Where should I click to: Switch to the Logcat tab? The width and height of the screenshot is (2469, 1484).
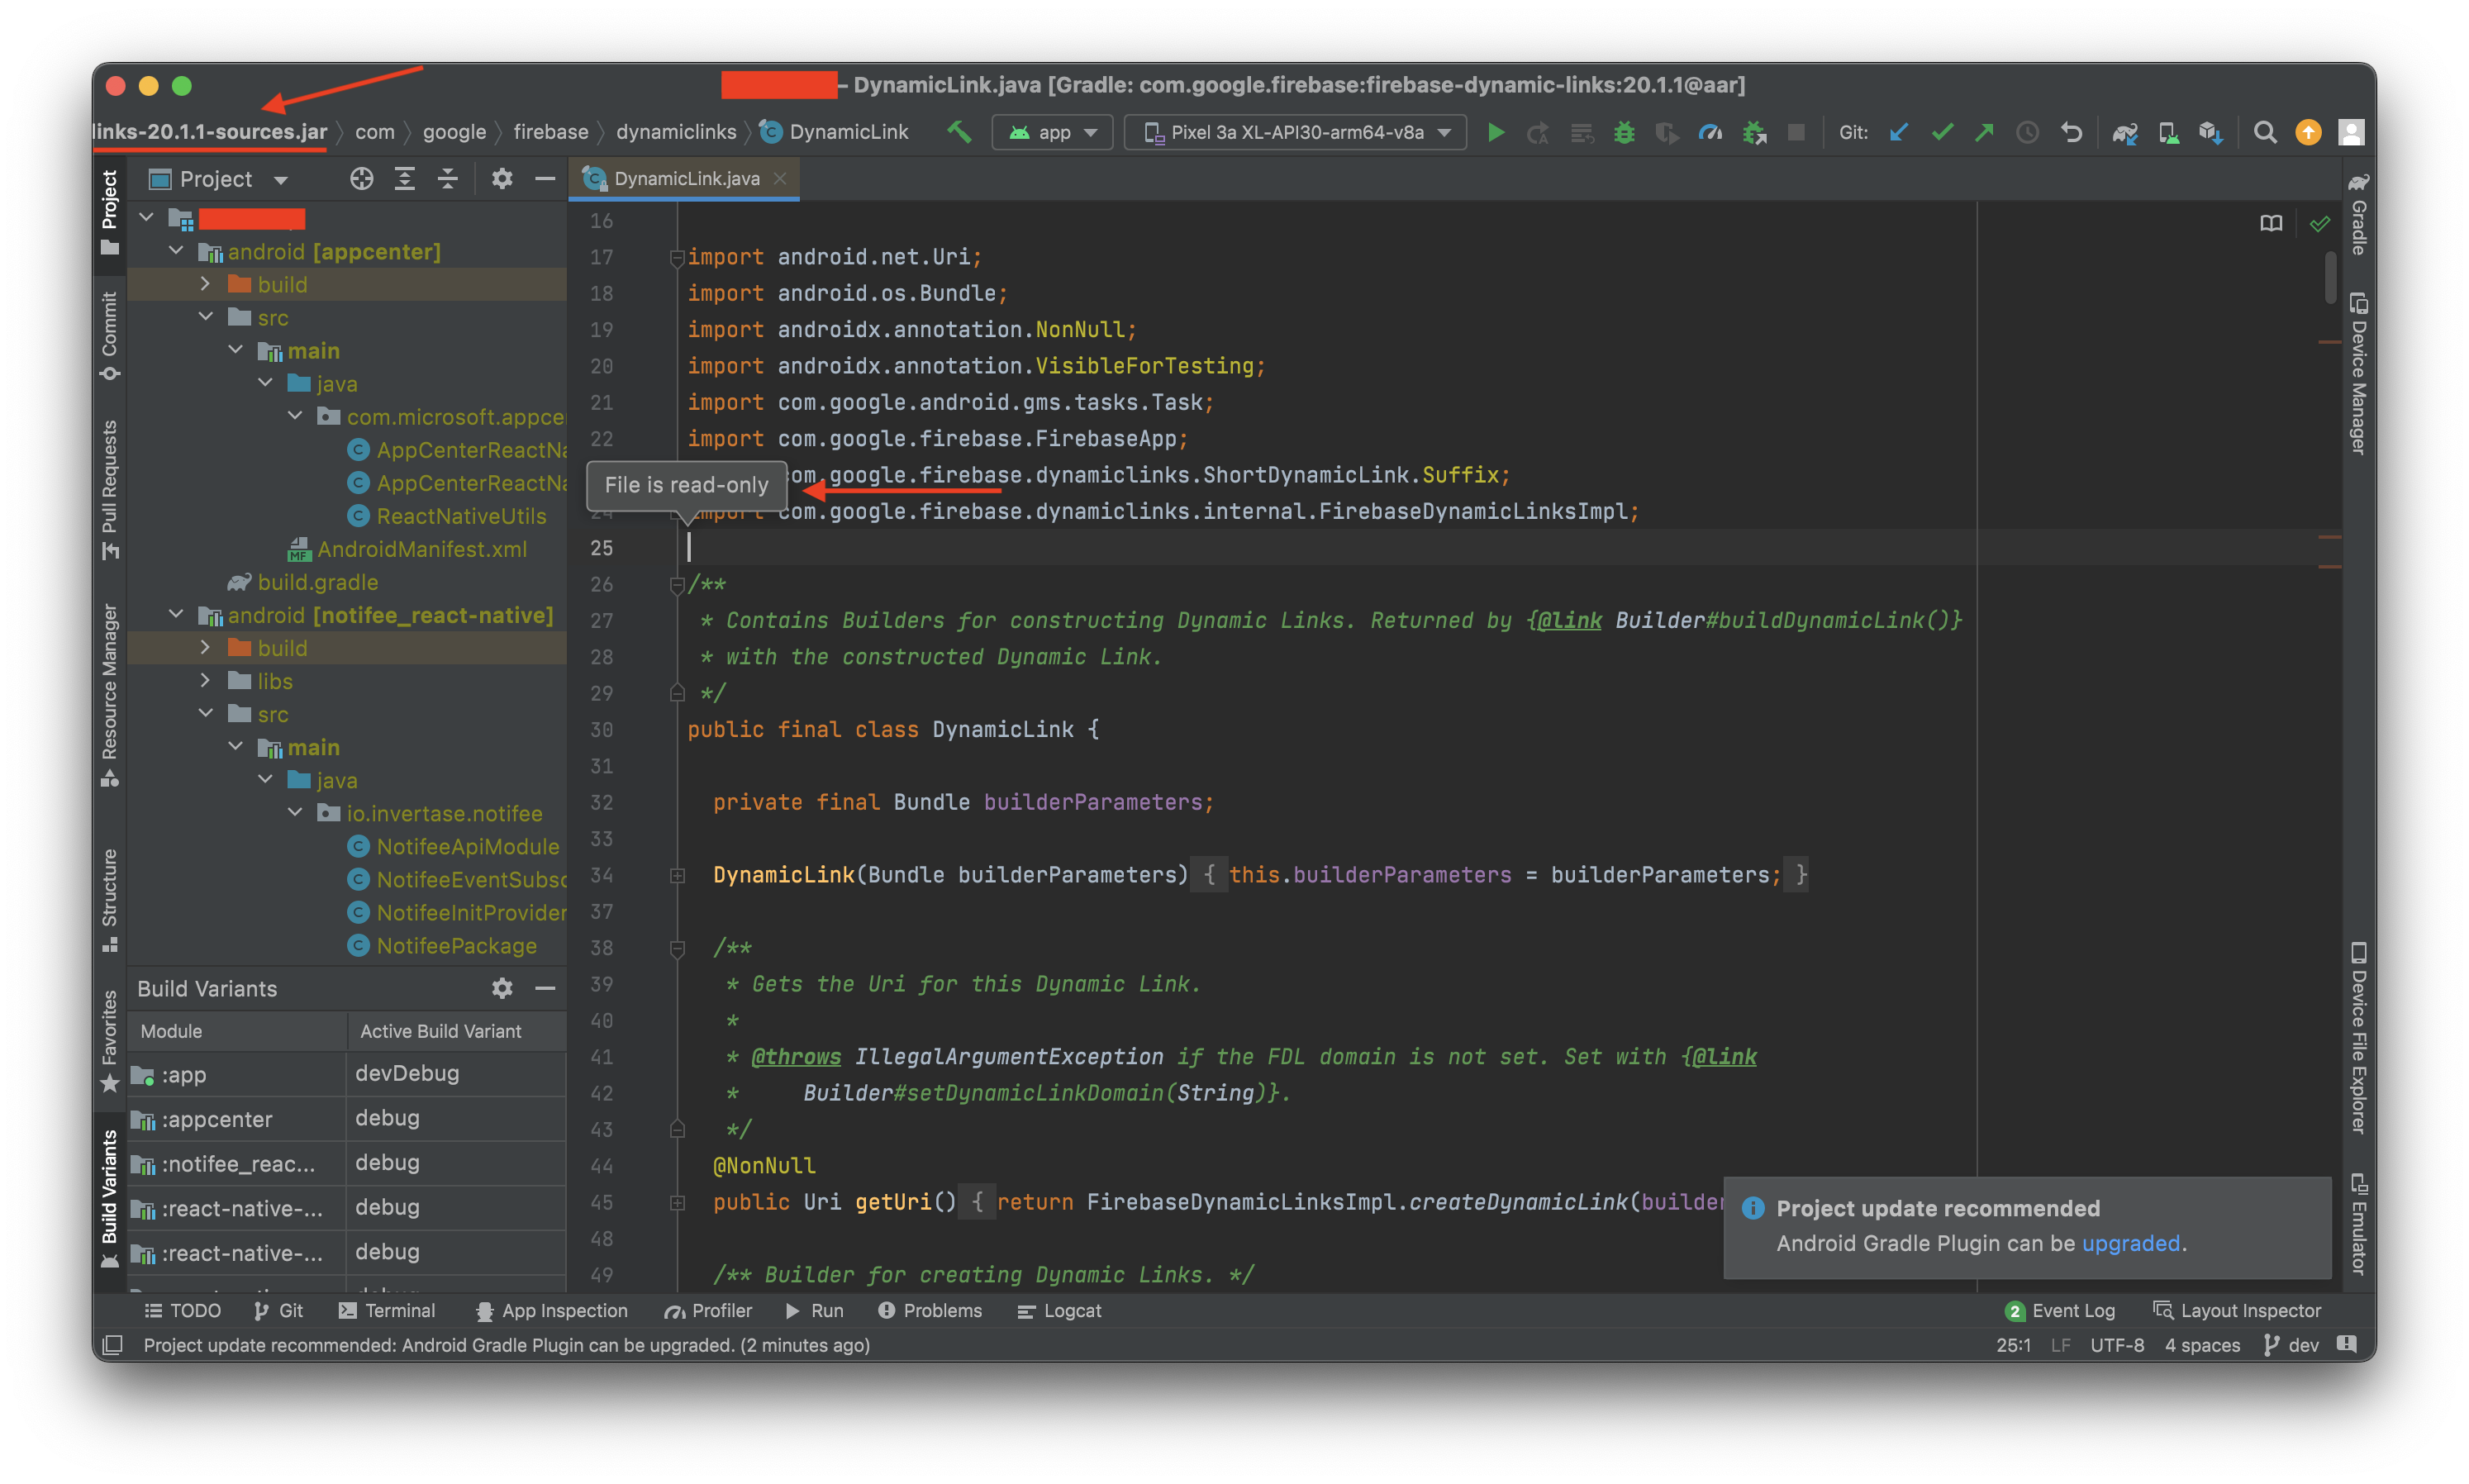click(x=1058, y=1310)
